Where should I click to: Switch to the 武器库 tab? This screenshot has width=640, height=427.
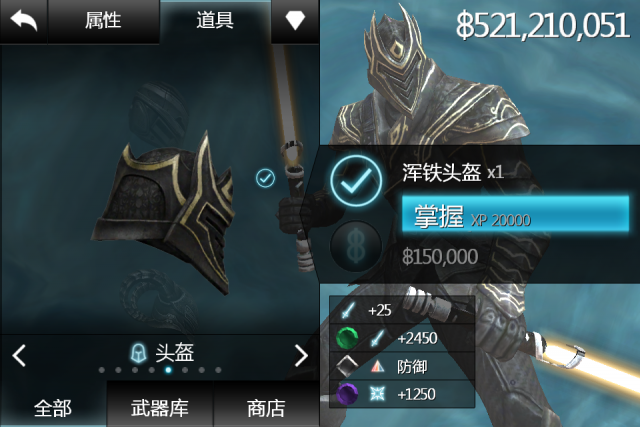pos(160,407)
